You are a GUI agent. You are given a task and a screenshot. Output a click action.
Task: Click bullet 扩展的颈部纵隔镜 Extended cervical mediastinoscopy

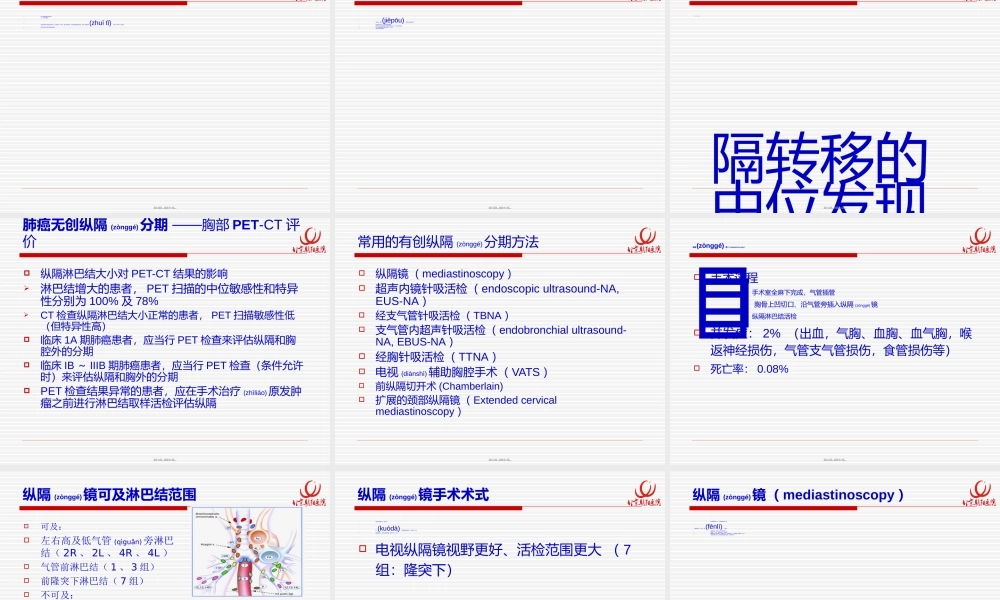pos(466,406)
